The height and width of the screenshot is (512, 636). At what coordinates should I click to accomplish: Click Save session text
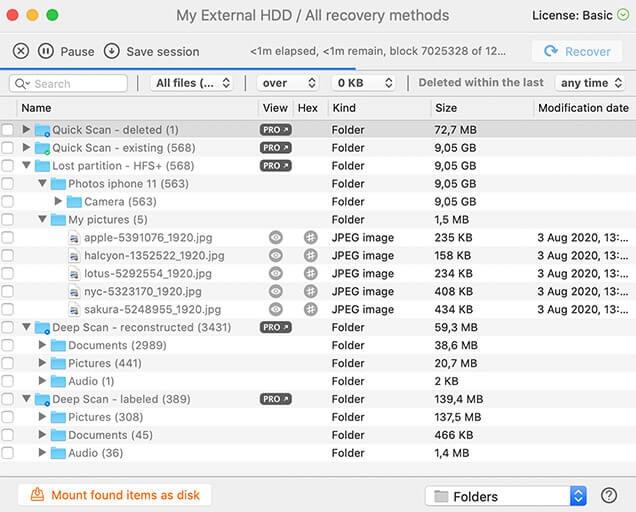click(x=163, y=52)
